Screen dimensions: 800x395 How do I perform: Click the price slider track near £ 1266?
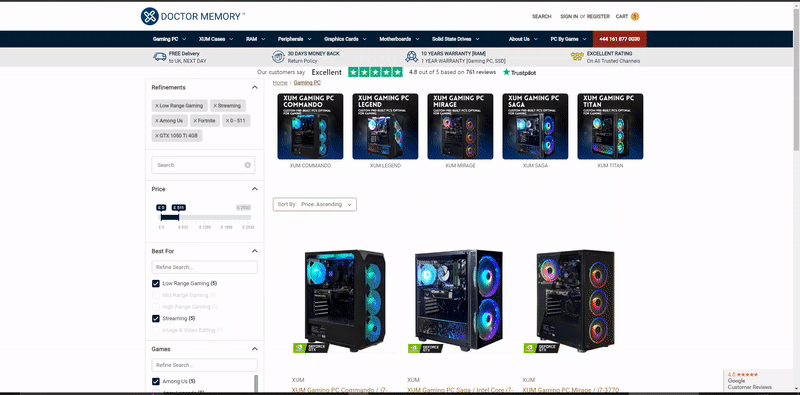coord(205,217)
